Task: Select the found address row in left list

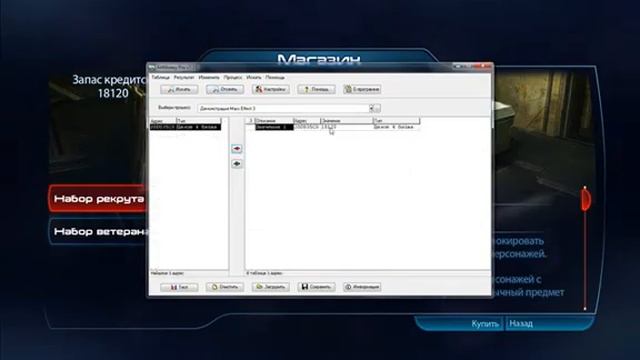Action: click(x=185, y=127)
